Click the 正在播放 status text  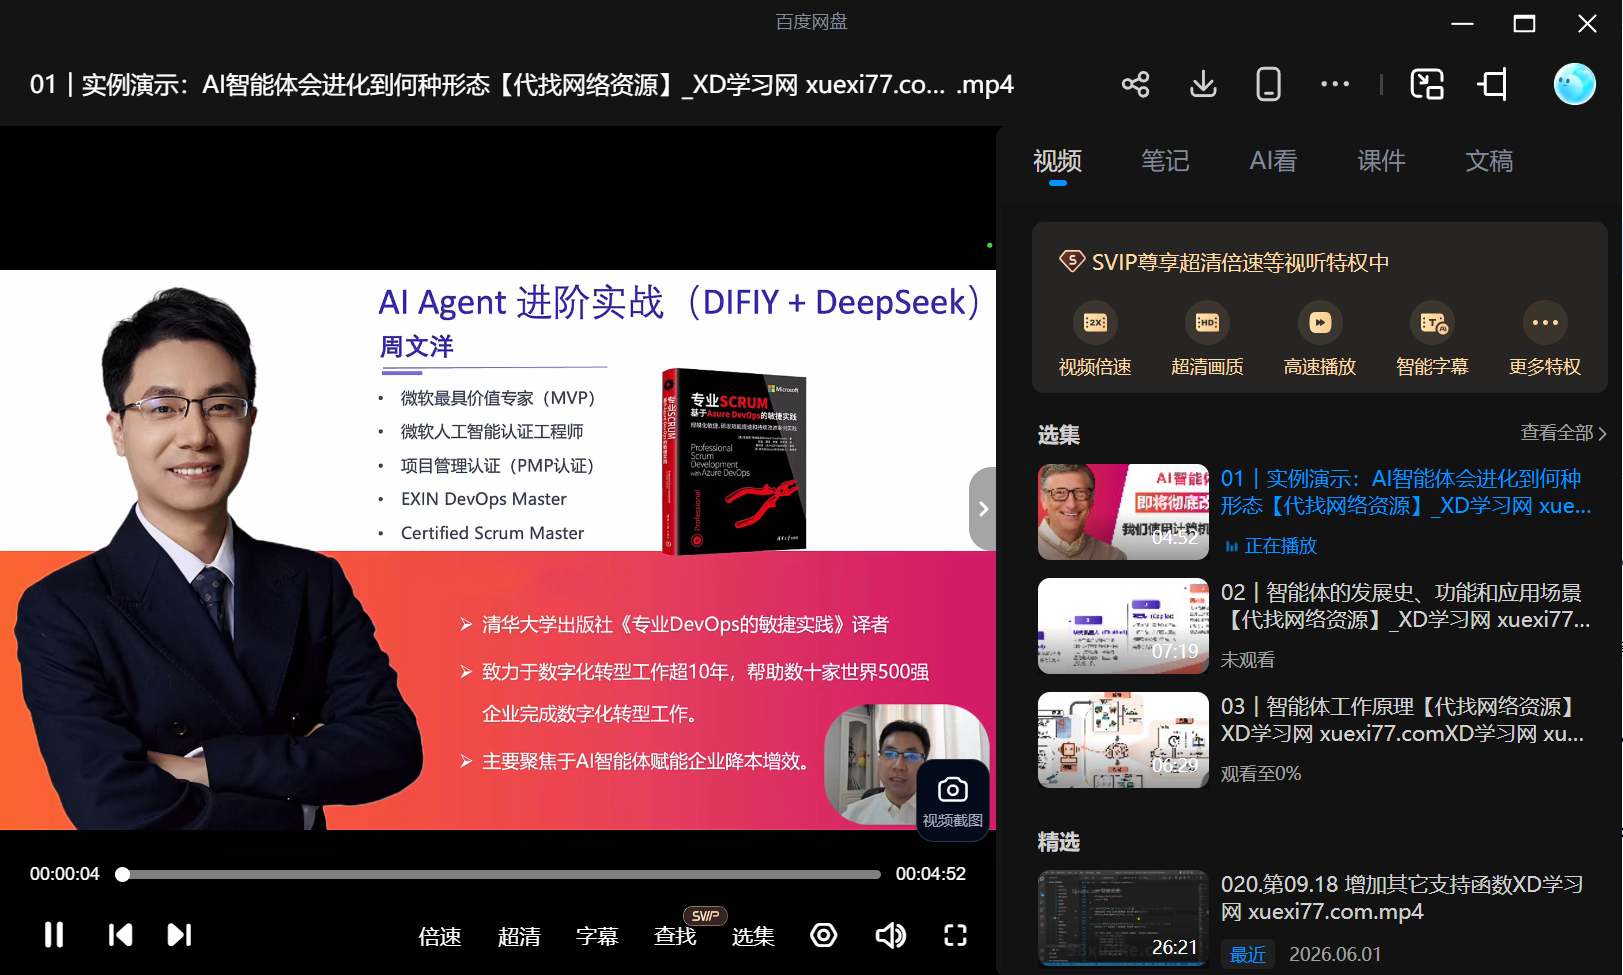click(1280, 546)
